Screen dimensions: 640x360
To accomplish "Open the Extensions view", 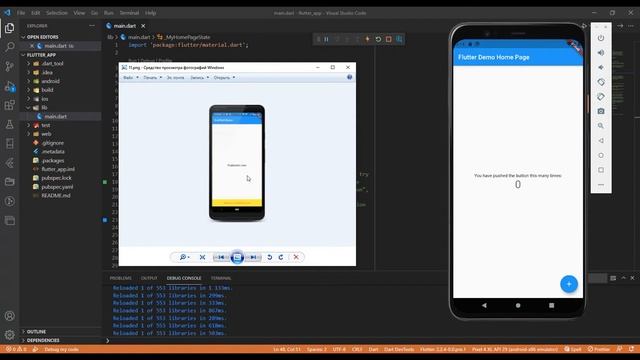I will pyautogui.click(x=9, y=105).
